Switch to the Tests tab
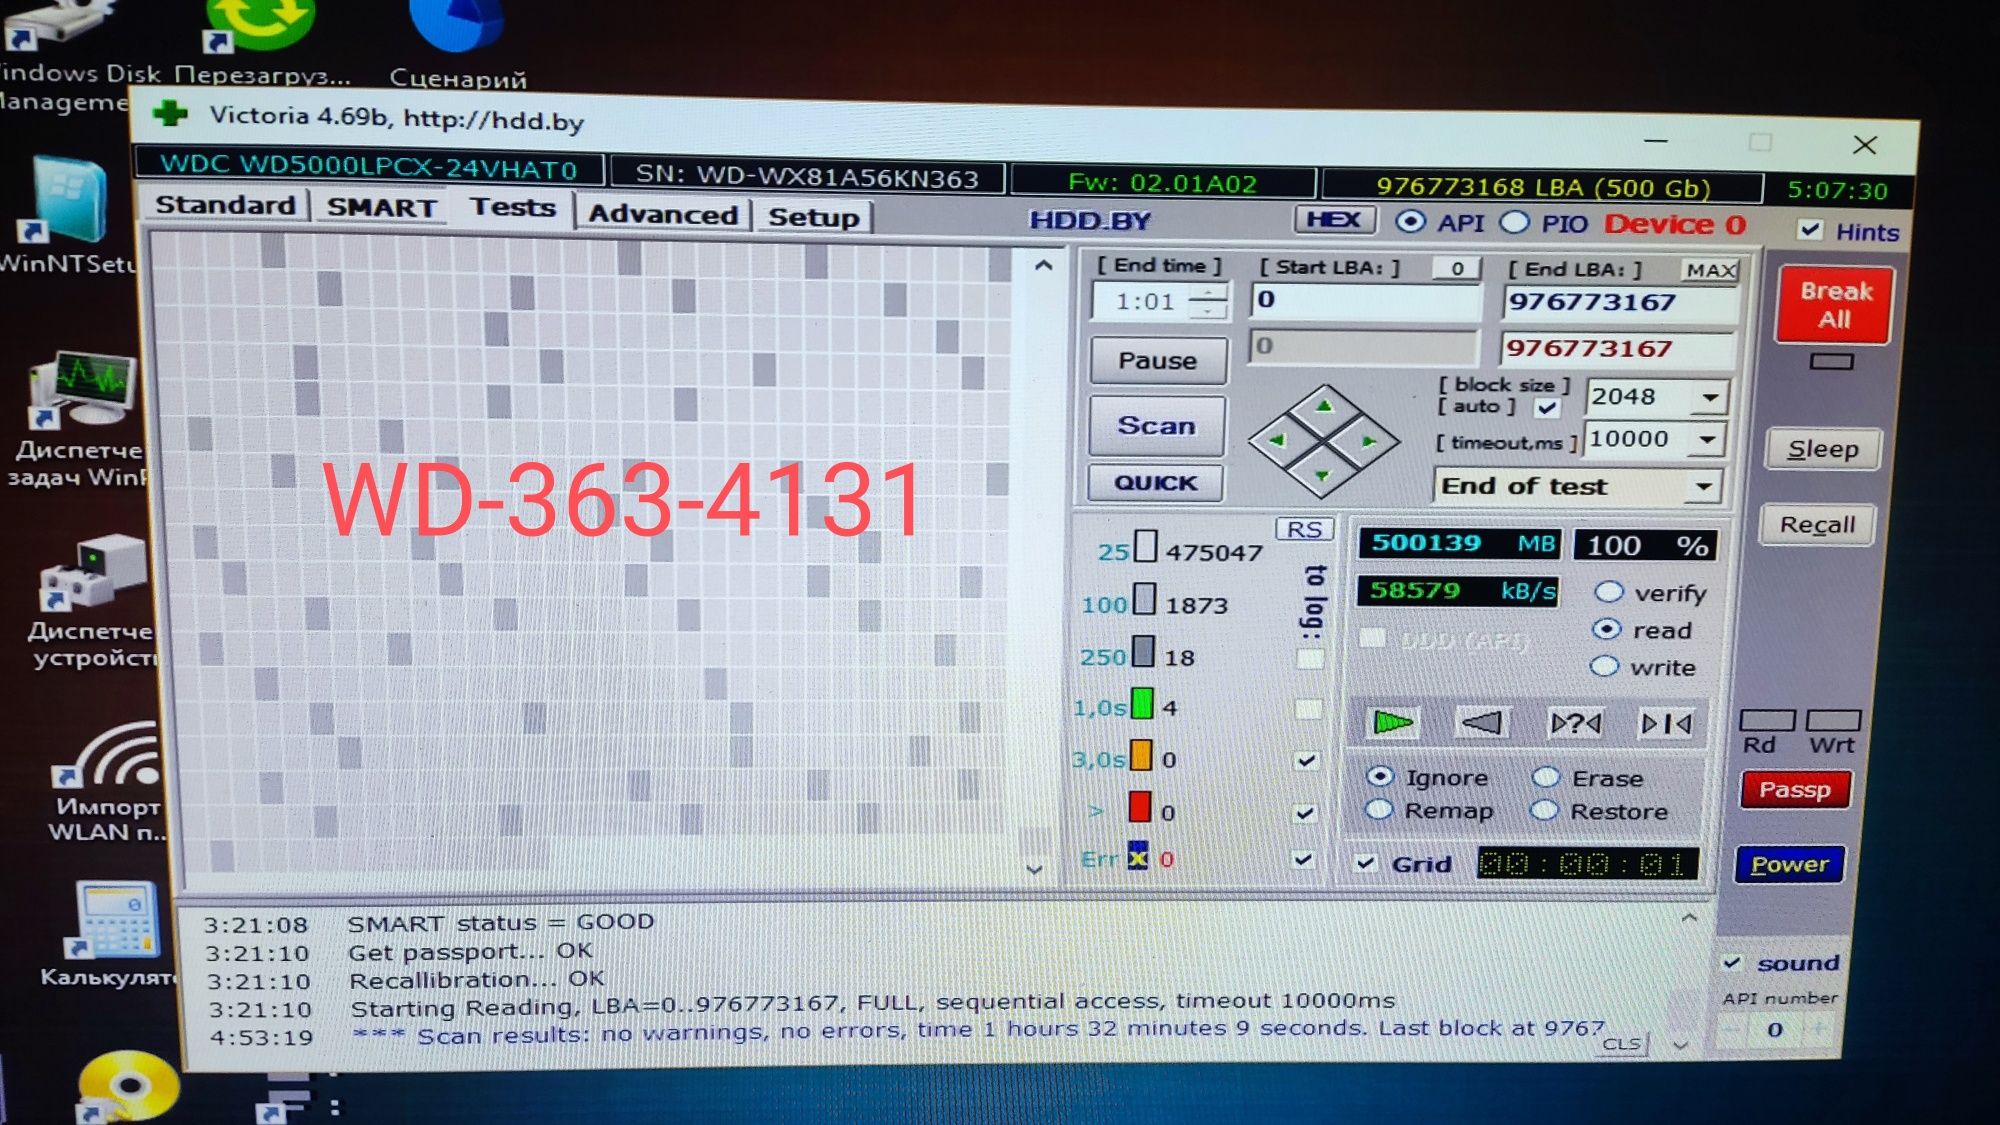 513,207
